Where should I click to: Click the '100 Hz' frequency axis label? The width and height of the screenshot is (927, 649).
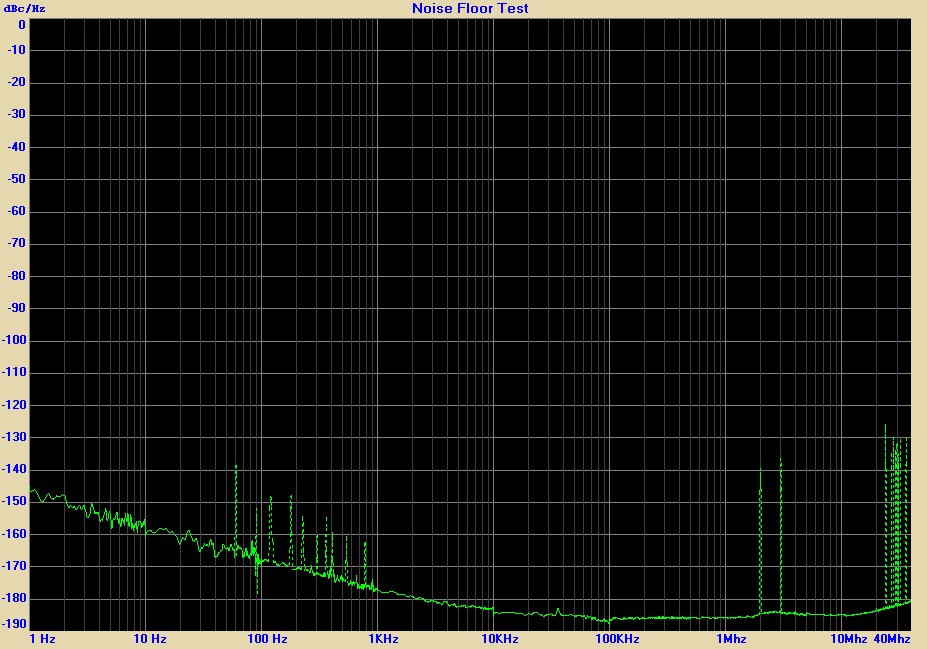pyautogui.click(x=267, y=639)
